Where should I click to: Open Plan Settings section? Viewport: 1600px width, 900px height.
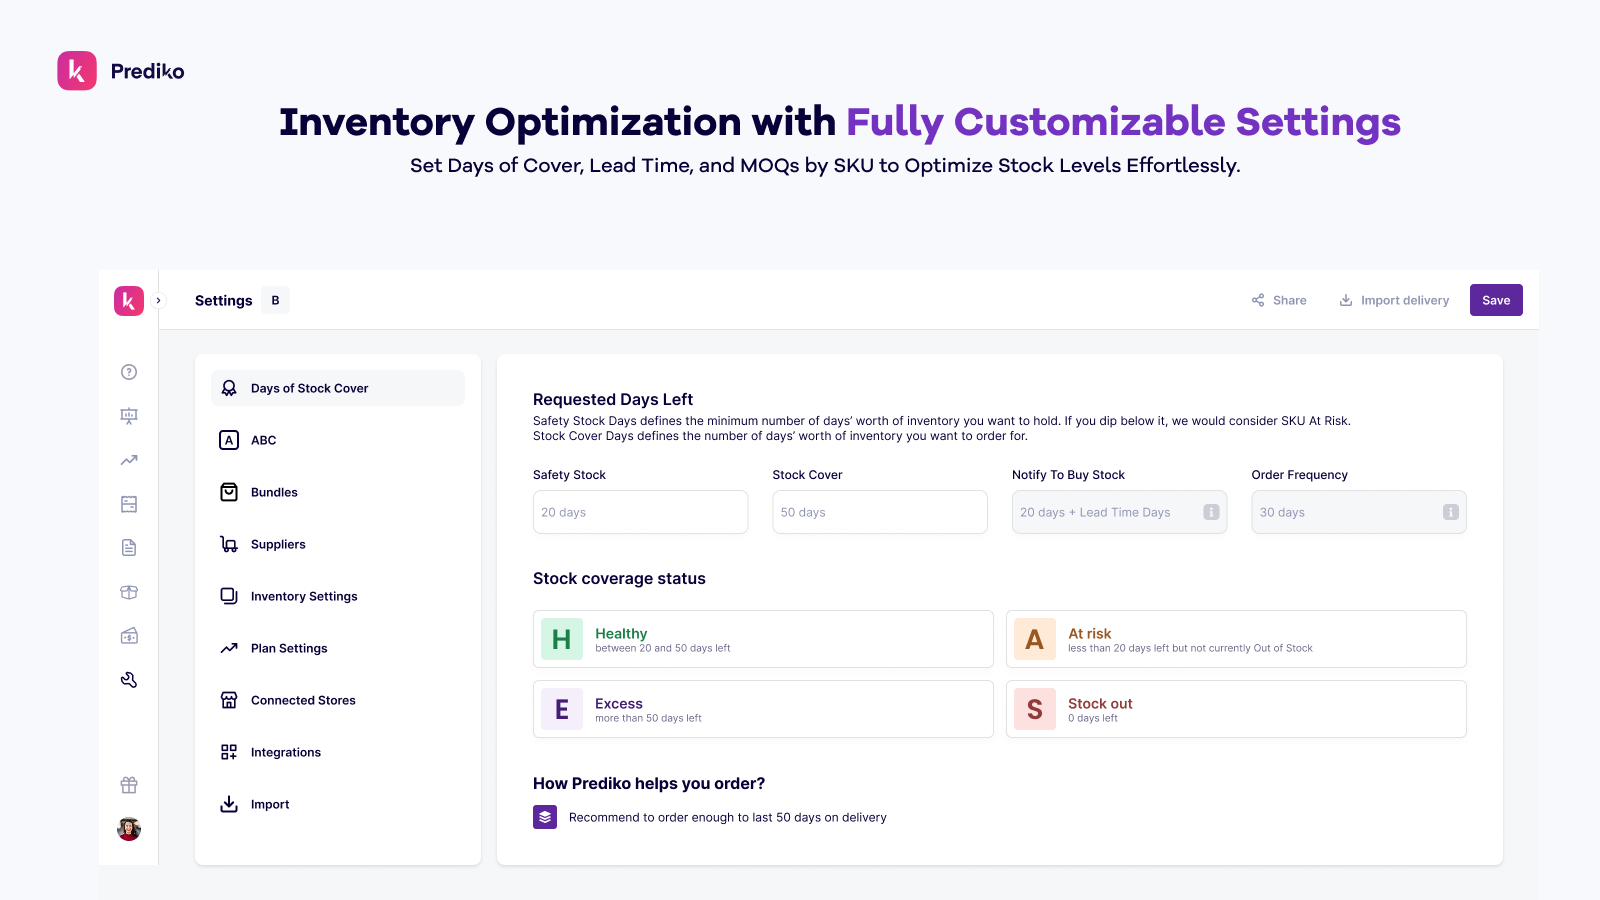[x=338, y=648]
